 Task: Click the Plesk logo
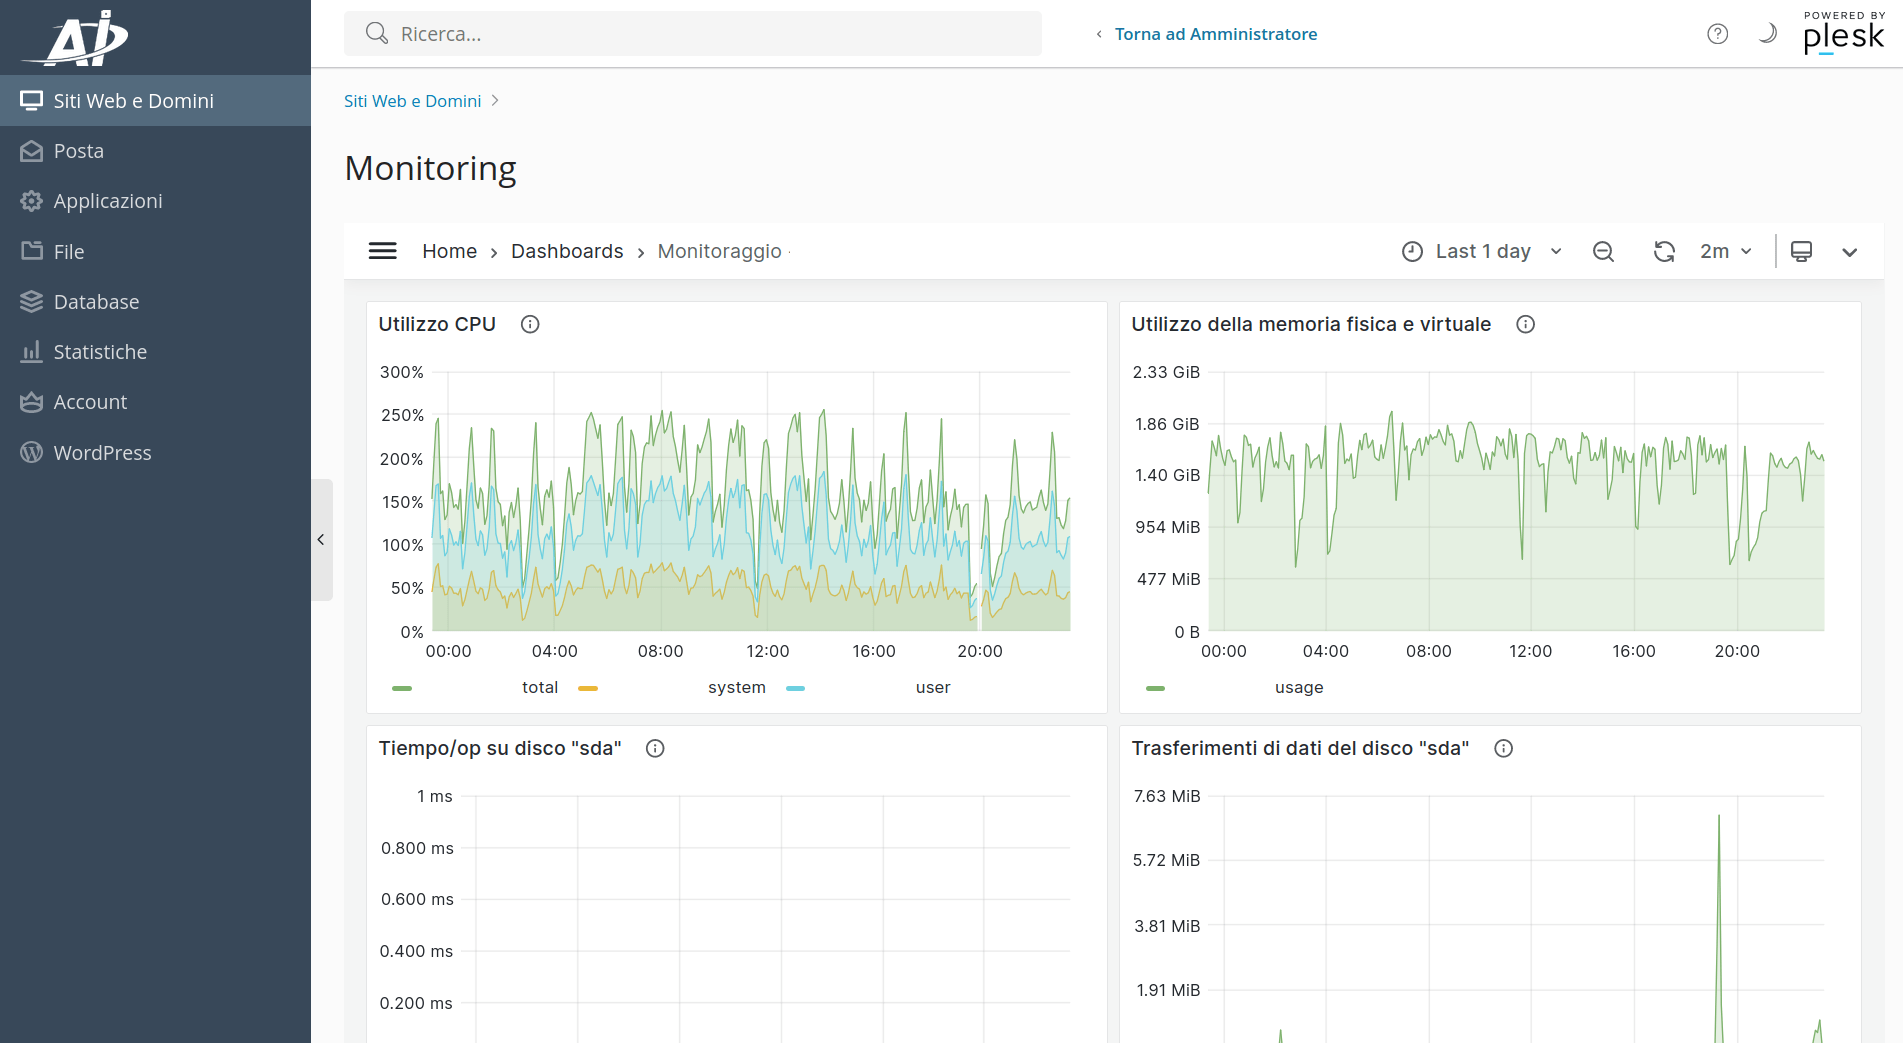[1843, 33]
